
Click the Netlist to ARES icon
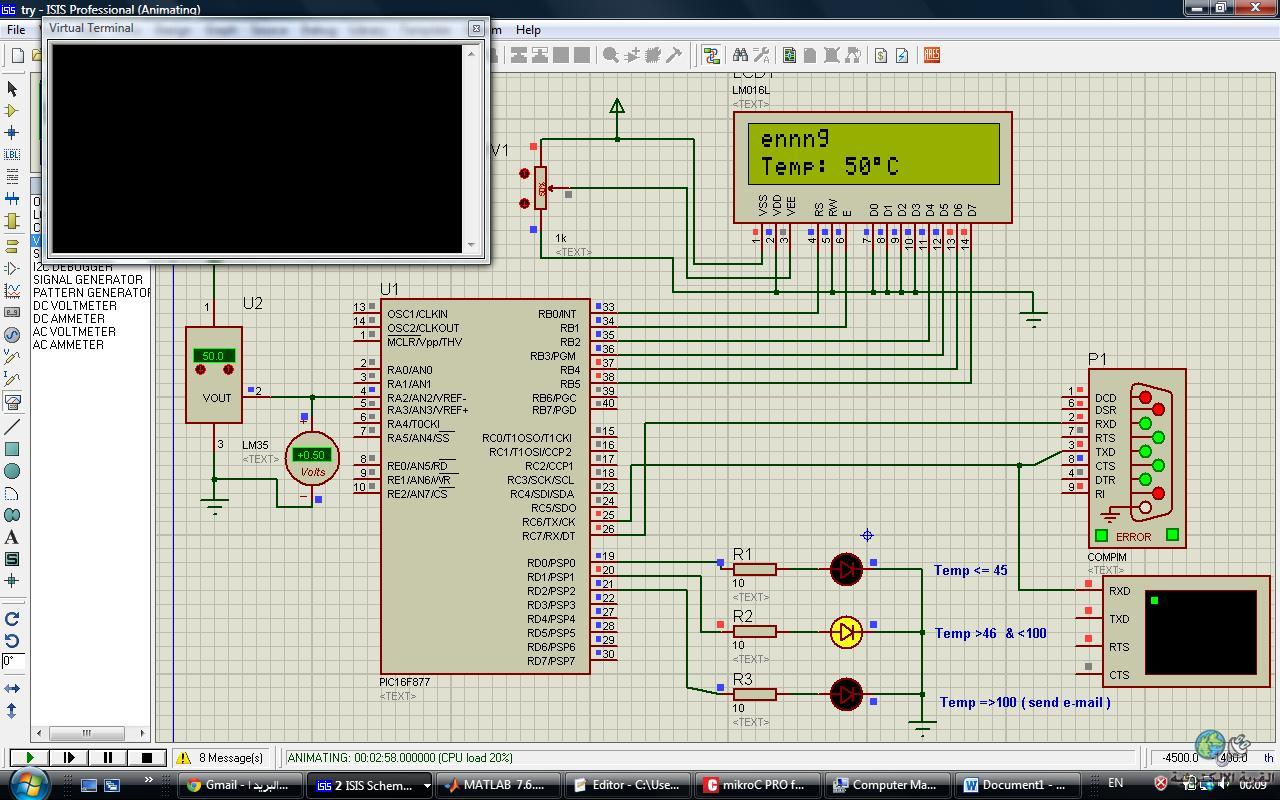[931, 55]
